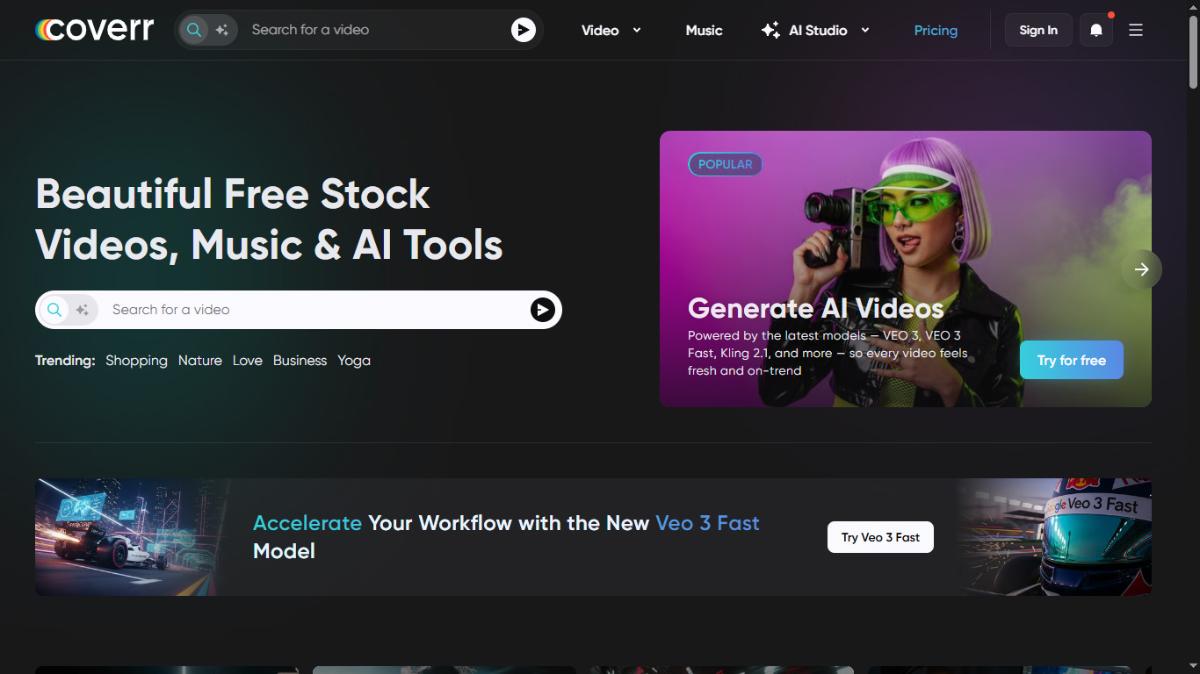This screenshot has height=674, width=1200.
Task: Choose the trending tag Business
Action: 300,360
